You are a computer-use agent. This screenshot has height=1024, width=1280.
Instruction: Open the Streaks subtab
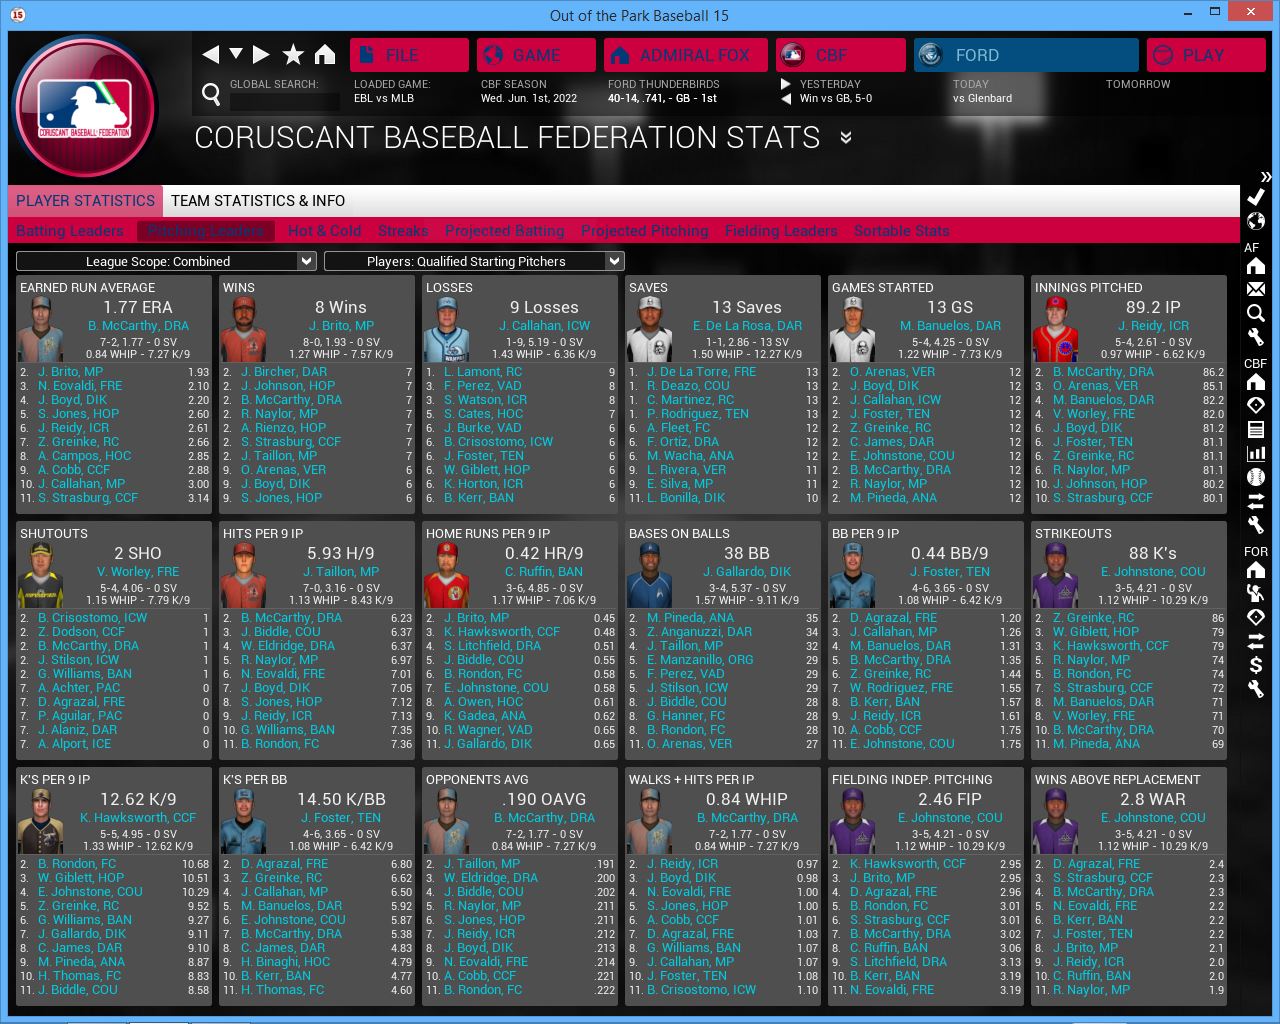[x=403, y=231]
